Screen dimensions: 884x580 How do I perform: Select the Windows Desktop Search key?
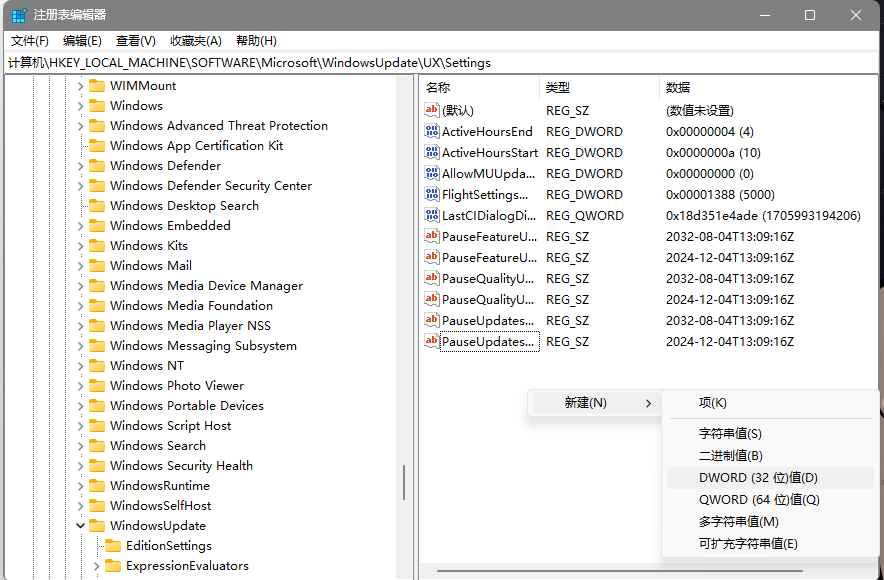pos(184,206)
